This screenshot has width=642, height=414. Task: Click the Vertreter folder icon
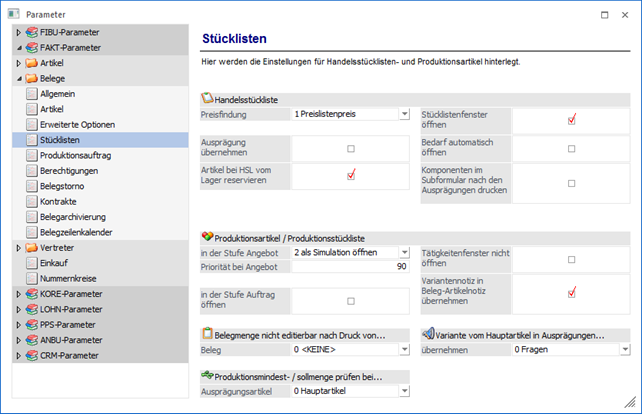pyautogui.click(x=33, y=248)
